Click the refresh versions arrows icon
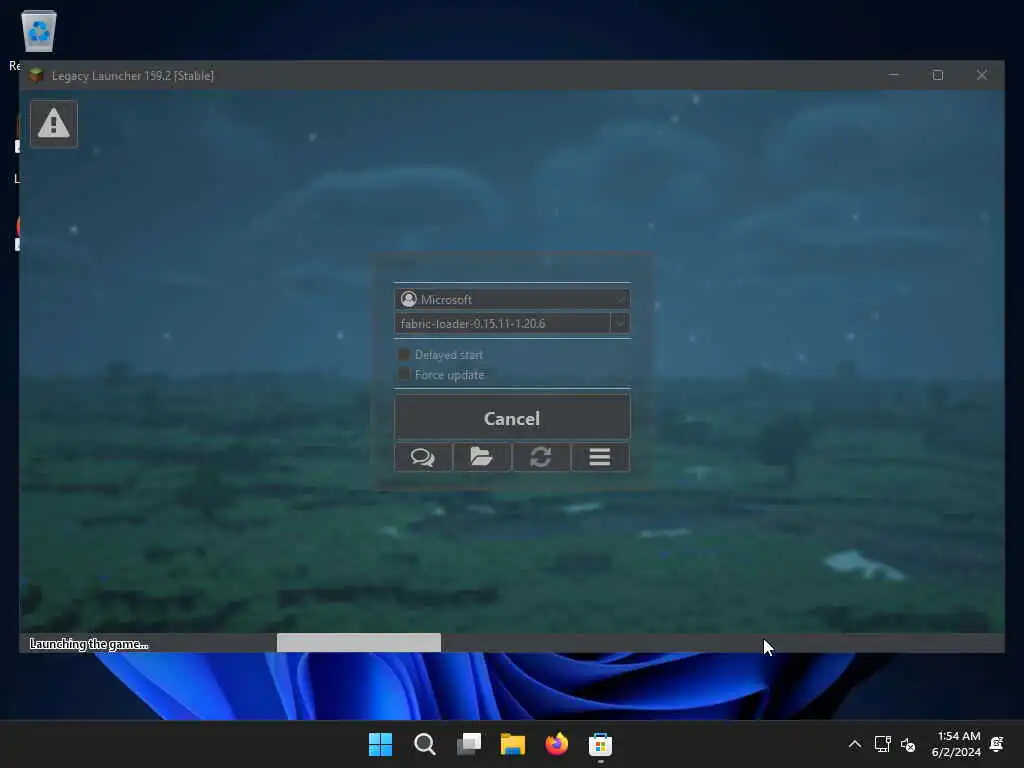This screenshot has width=1024, height=768. [541, 457]
